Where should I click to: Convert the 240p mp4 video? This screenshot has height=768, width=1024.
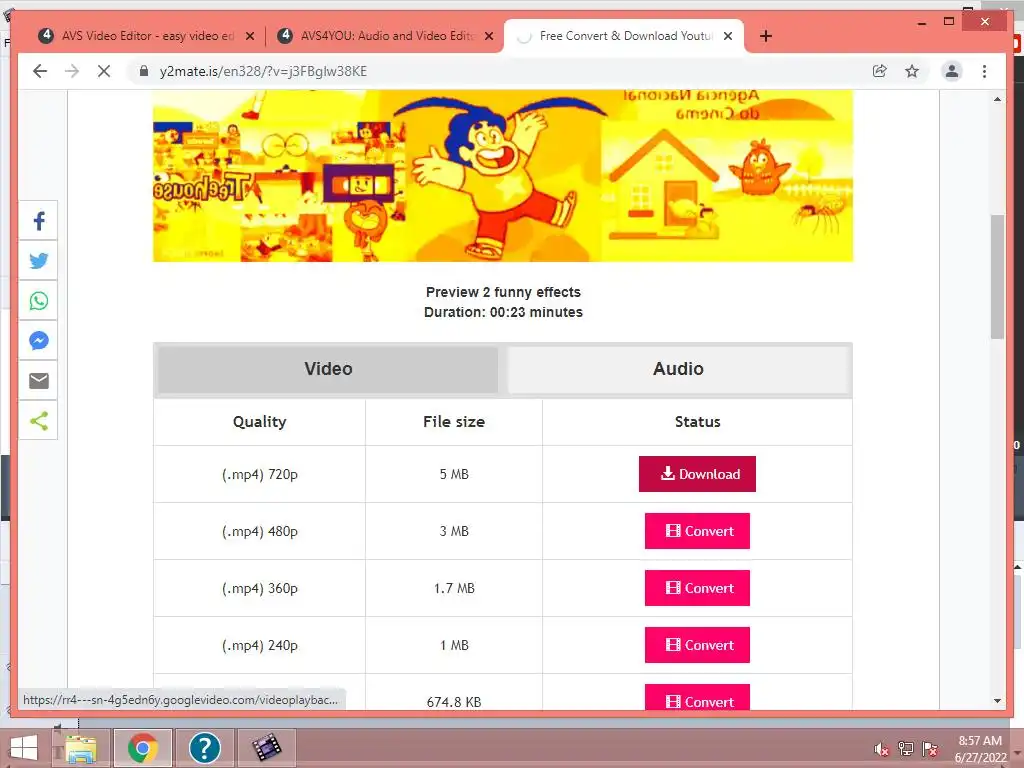click(697, 645)
